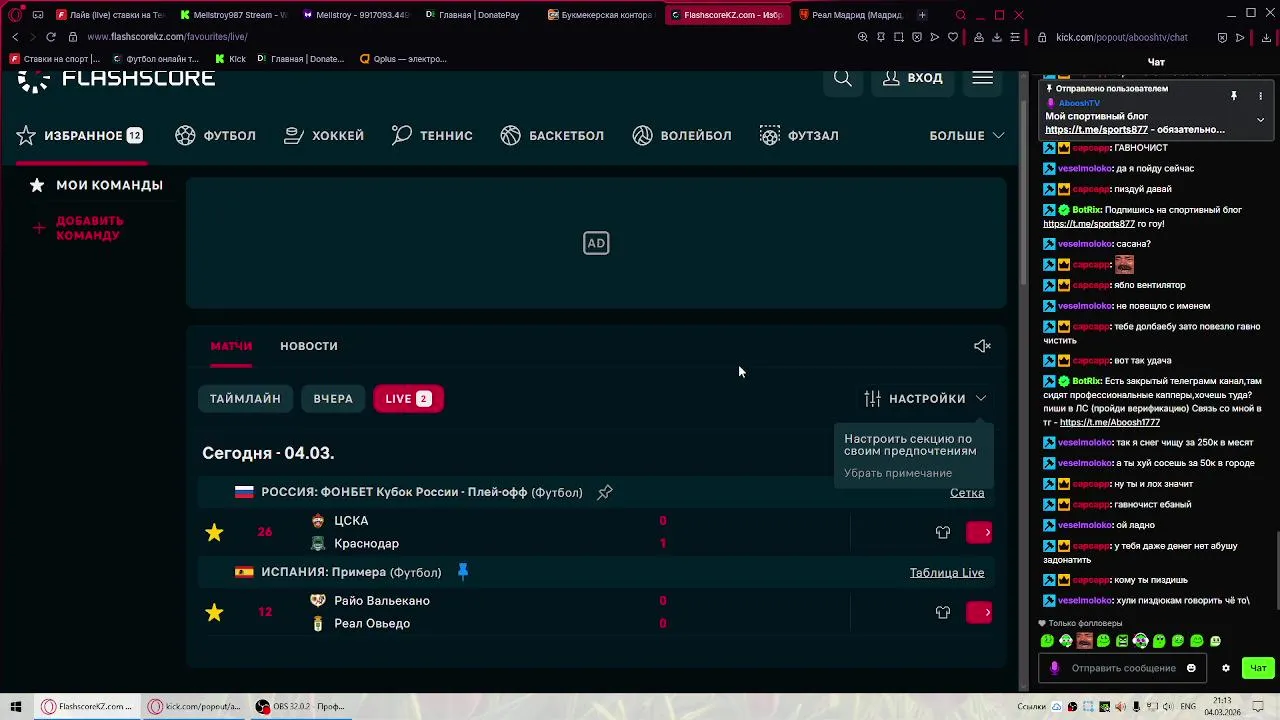Go back in browser history

coord(15,37)
